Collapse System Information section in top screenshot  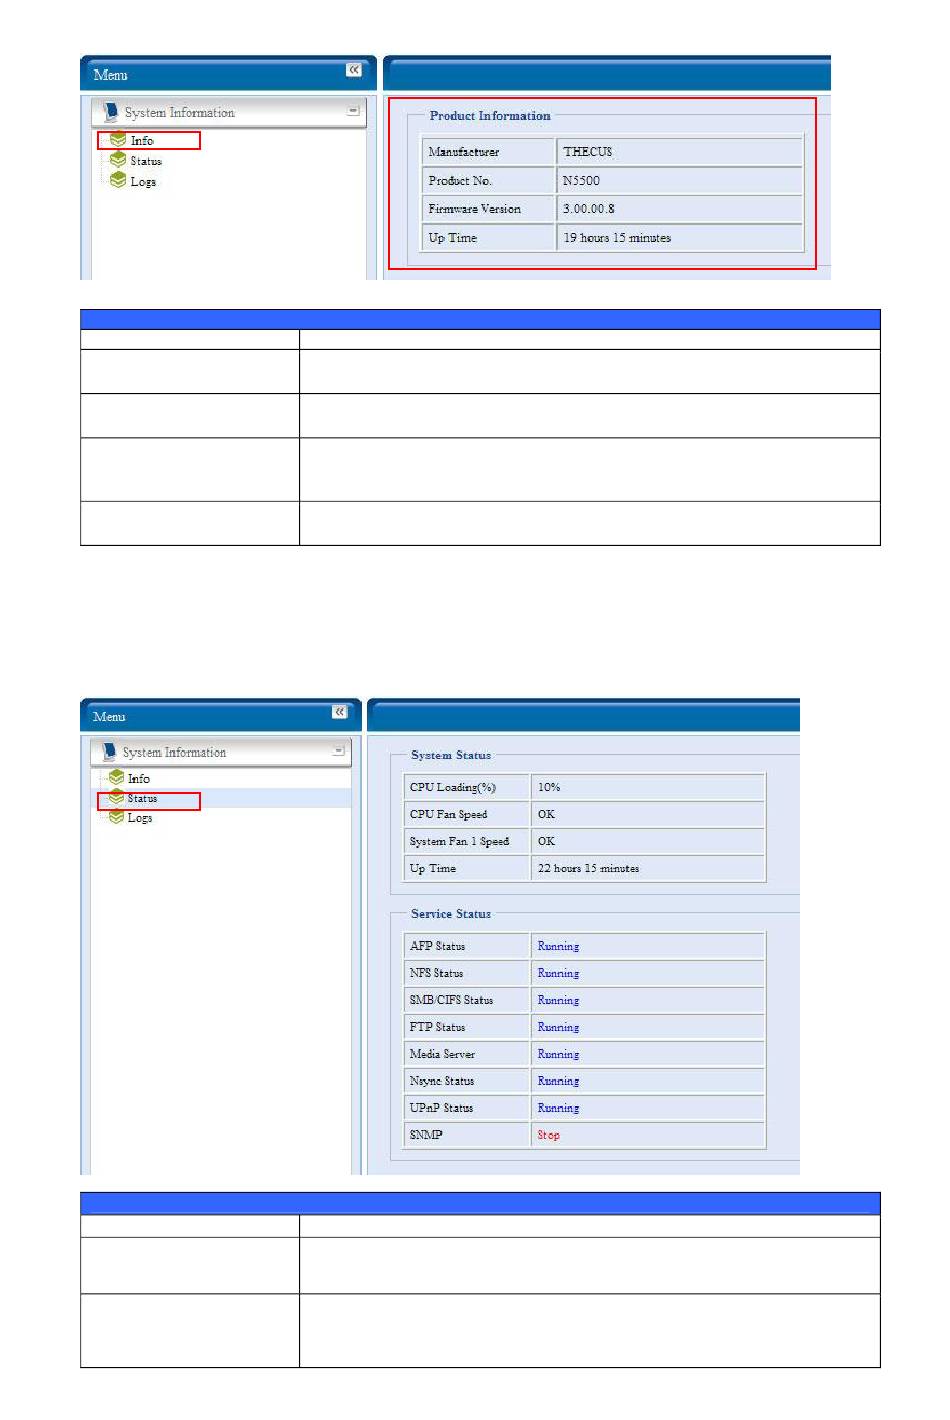[353, 111]
